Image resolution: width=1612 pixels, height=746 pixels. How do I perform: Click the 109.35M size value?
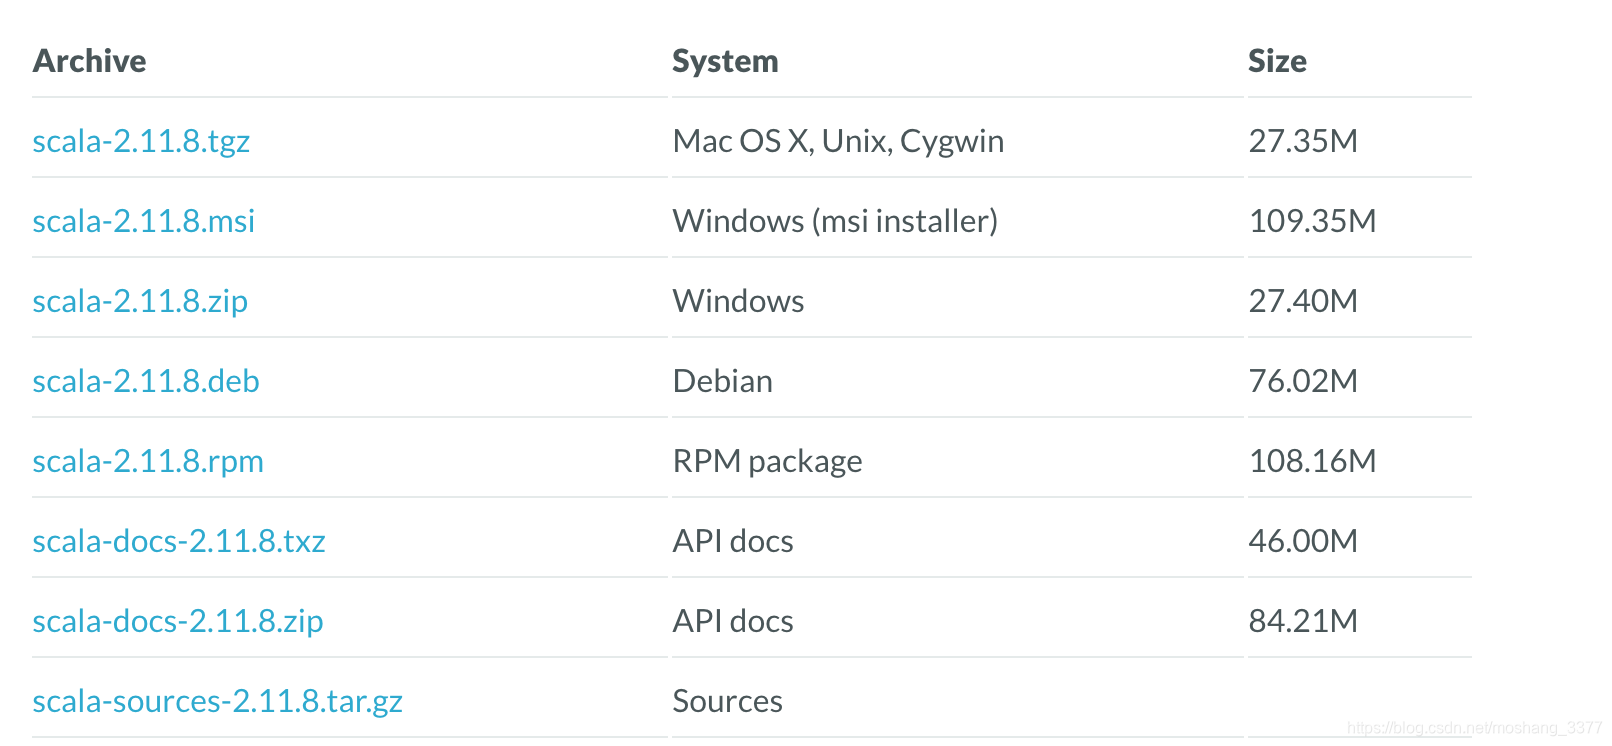[1312, 221]
